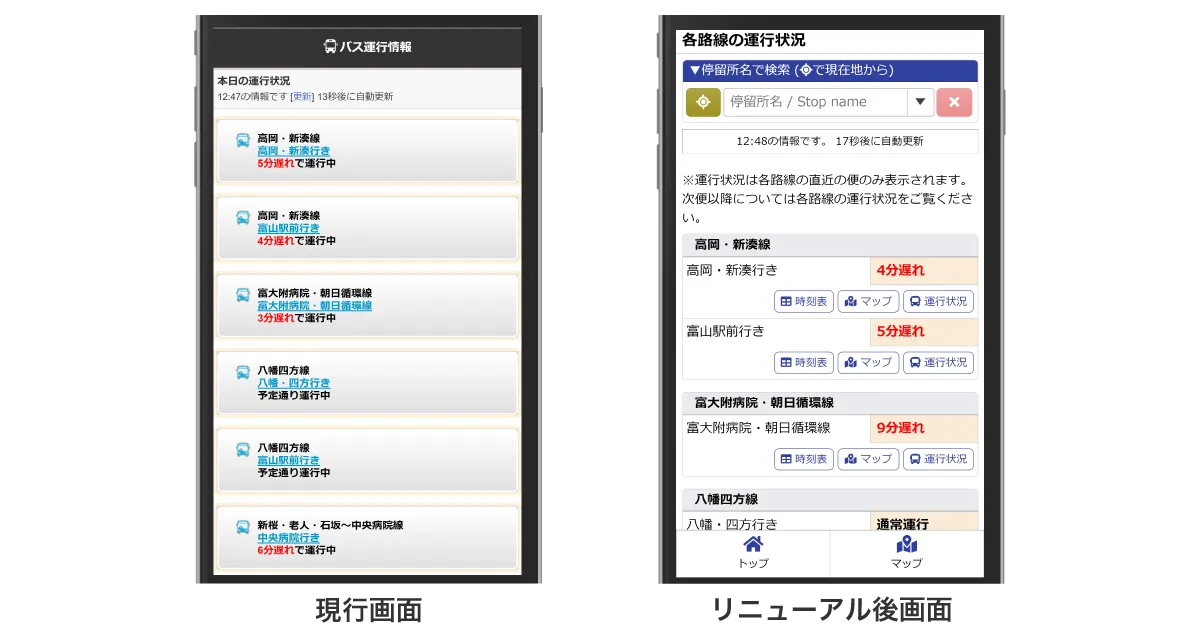
Task: Open the 富大附病院・朝日循環線 link in the 3分遅れ card
Action: (x=314, y=306)
